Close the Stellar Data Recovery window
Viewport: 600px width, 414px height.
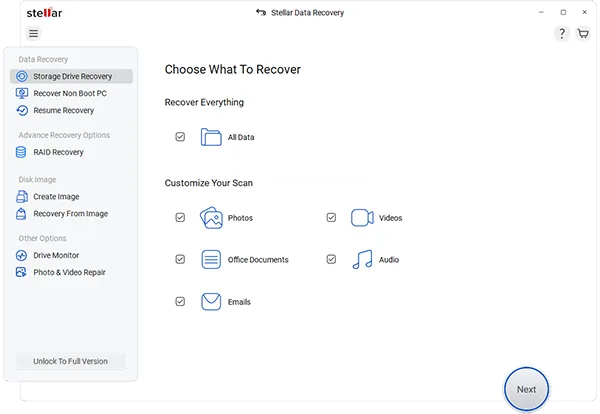(584, 12)
